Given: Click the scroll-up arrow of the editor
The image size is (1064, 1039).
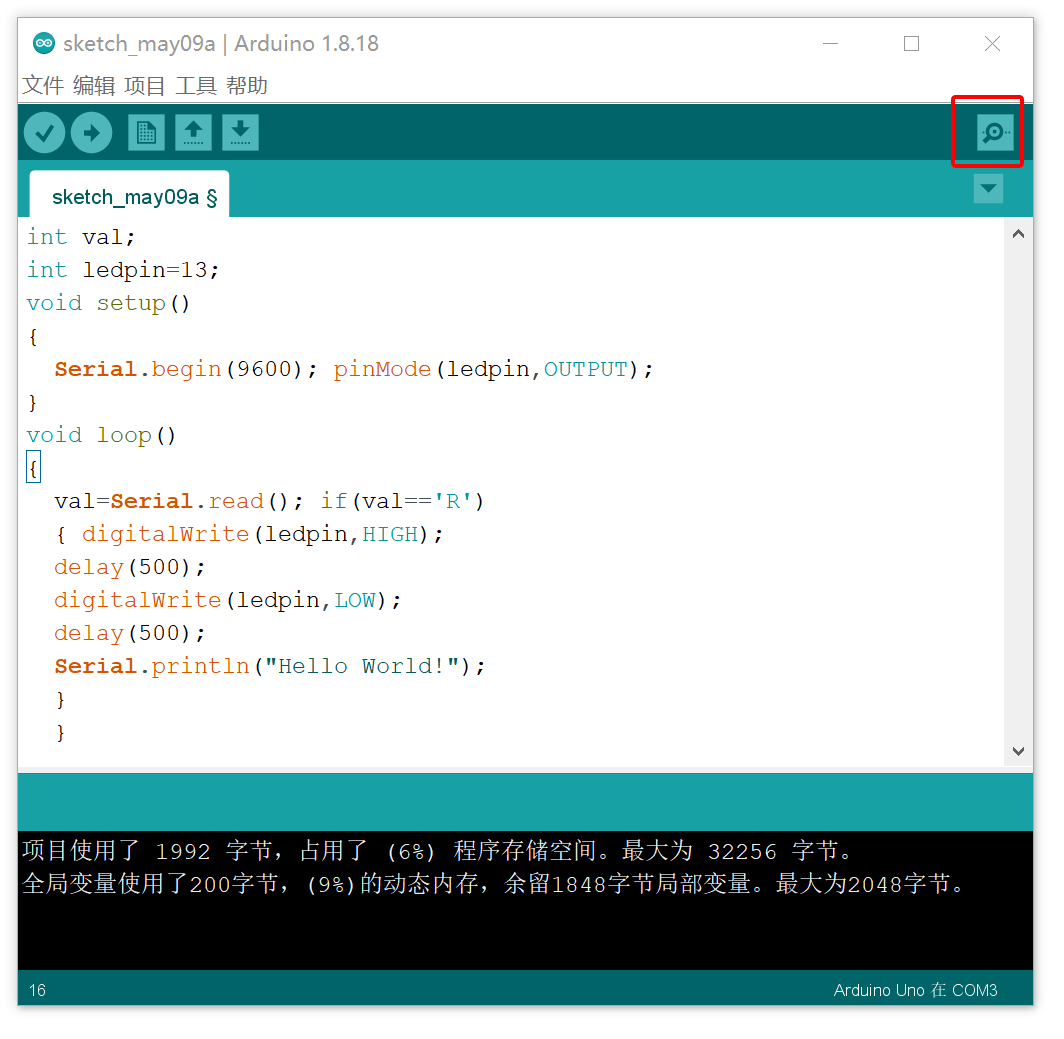Looking at the screenshot, I should [x=1018, y=232].
